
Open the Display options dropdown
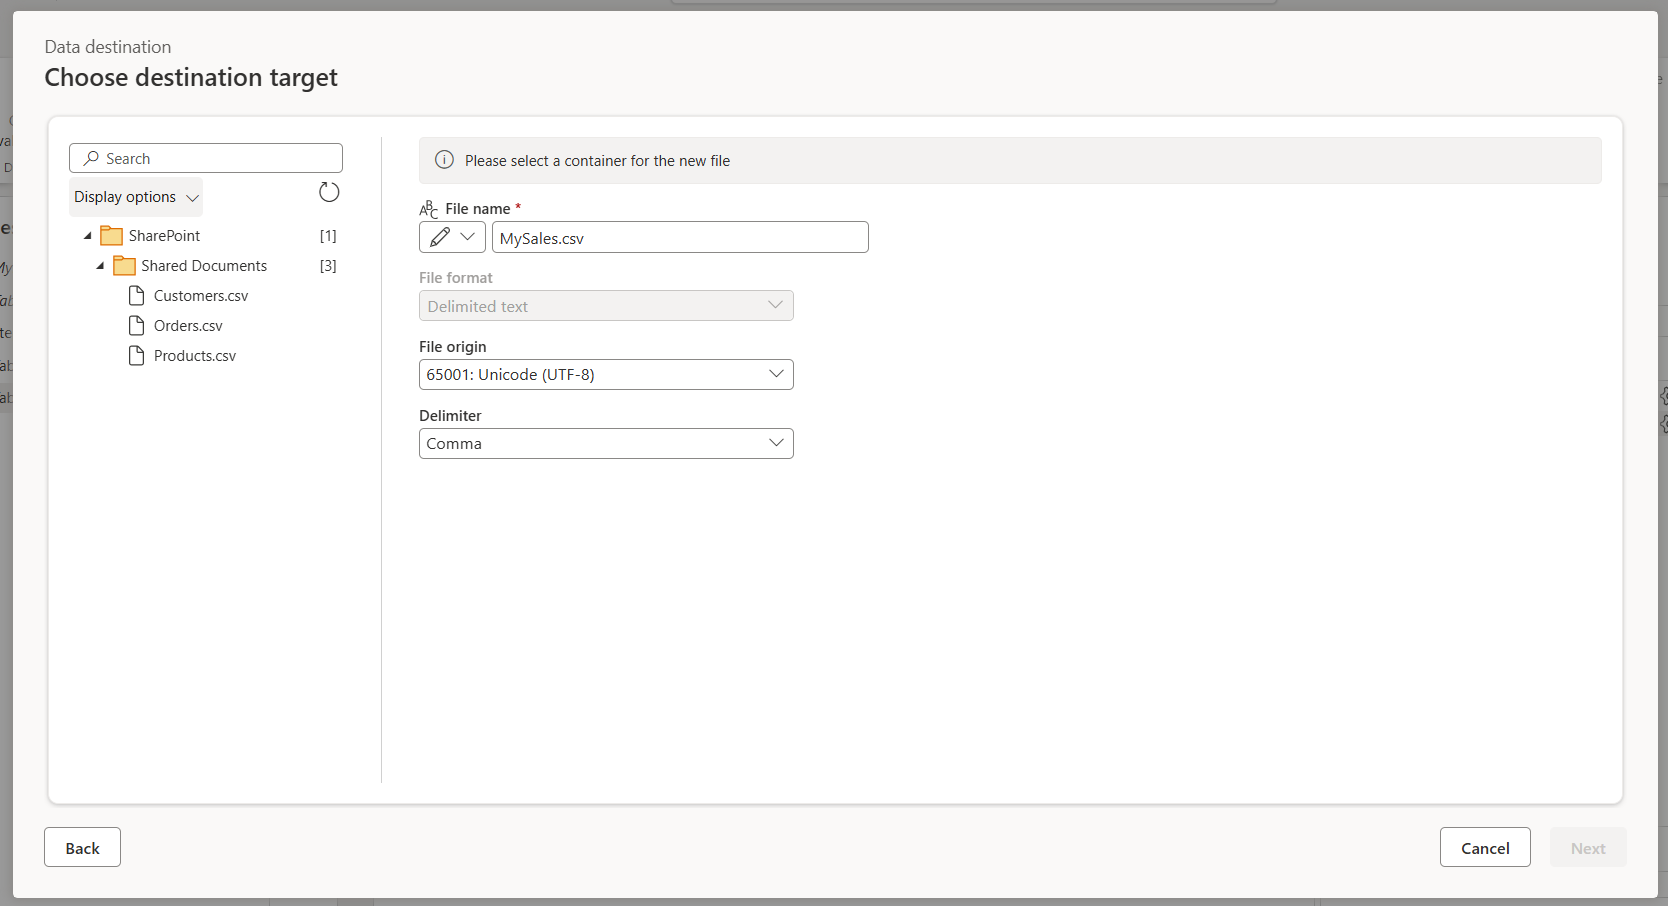click(x=135, y=197)
